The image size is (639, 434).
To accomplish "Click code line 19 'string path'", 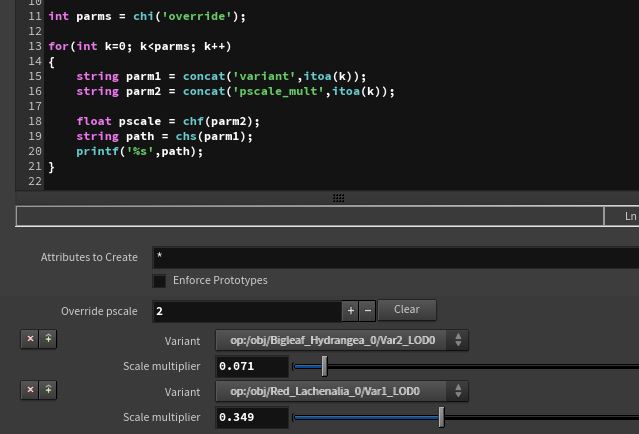I will (x=165, y=137).
